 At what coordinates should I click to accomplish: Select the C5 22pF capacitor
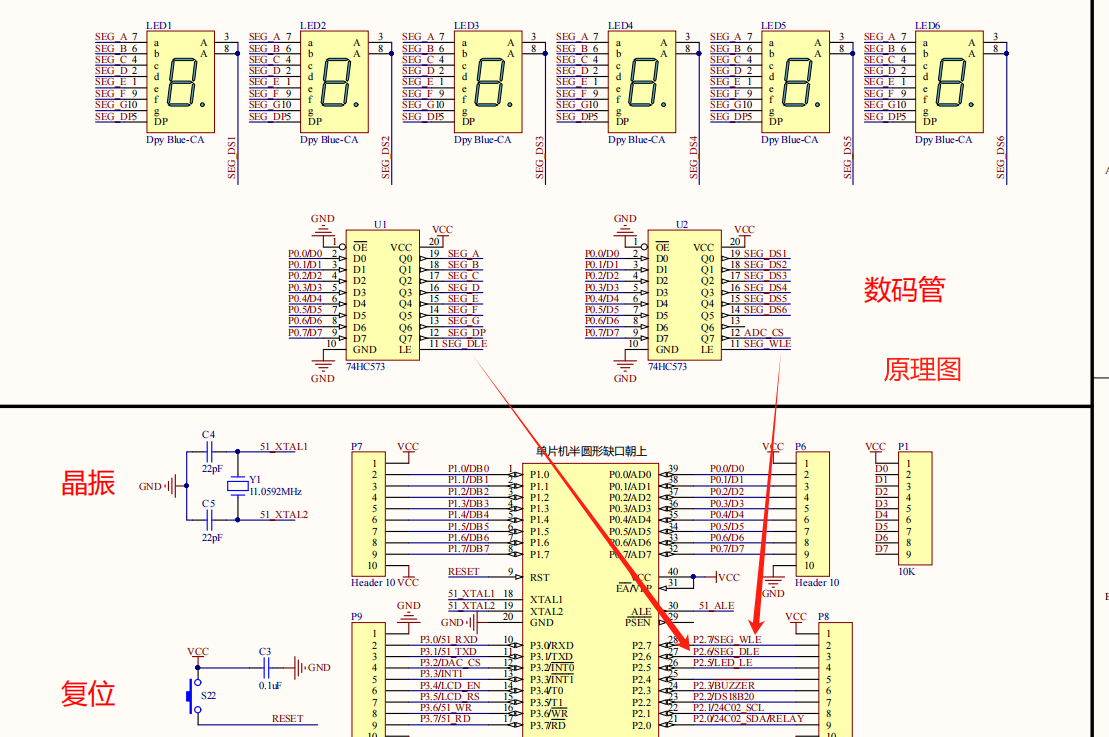click(x=209, y=519)
